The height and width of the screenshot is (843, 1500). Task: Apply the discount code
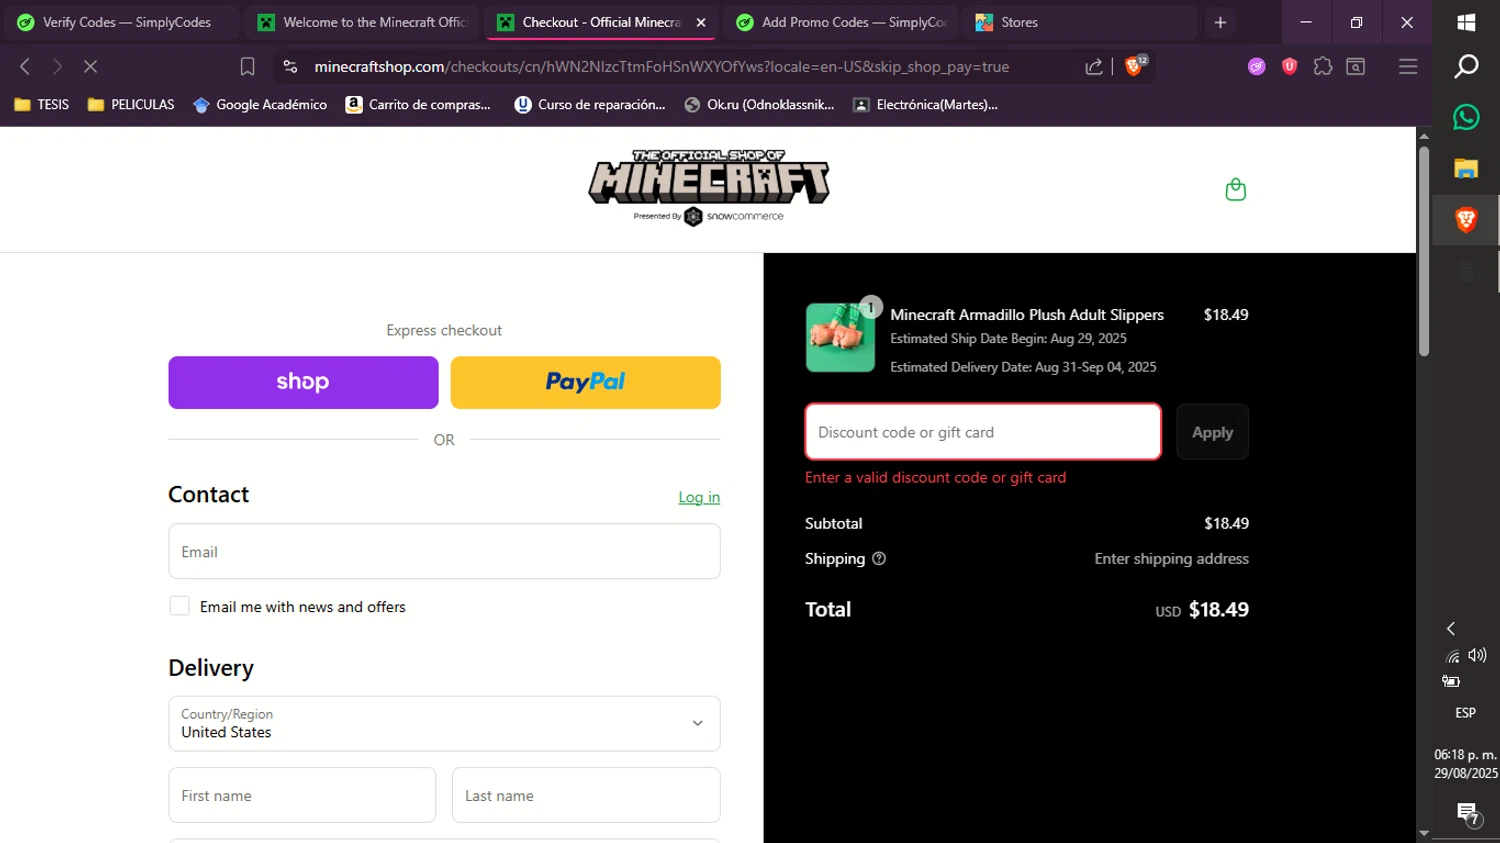(x=1212, y=432)
